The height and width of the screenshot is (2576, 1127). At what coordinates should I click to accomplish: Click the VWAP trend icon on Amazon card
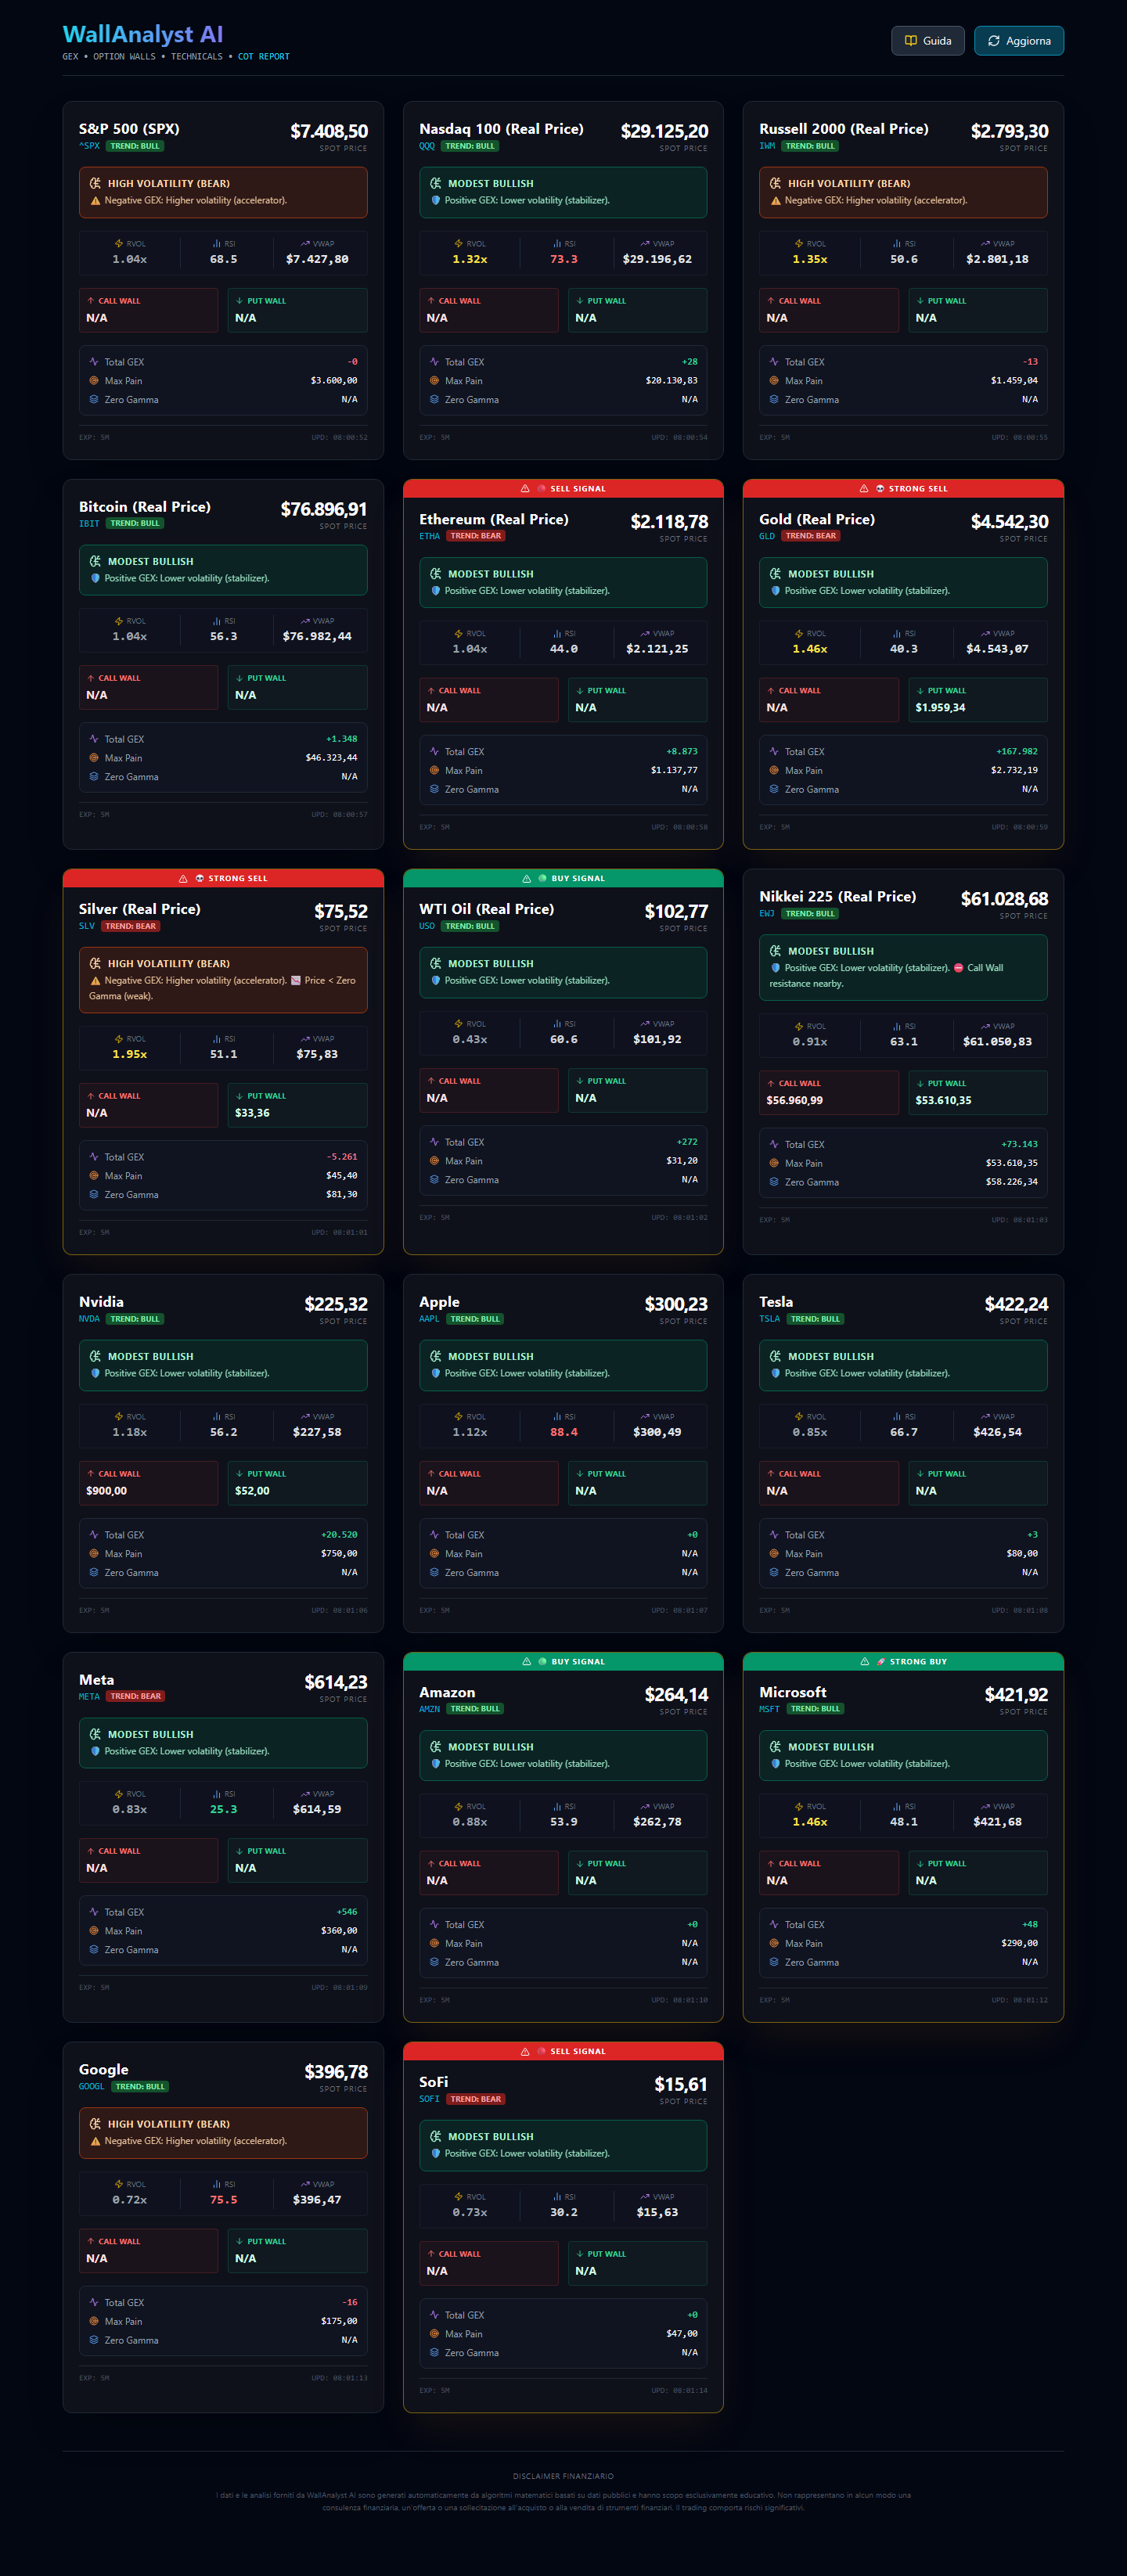[x=645, y=1807]
